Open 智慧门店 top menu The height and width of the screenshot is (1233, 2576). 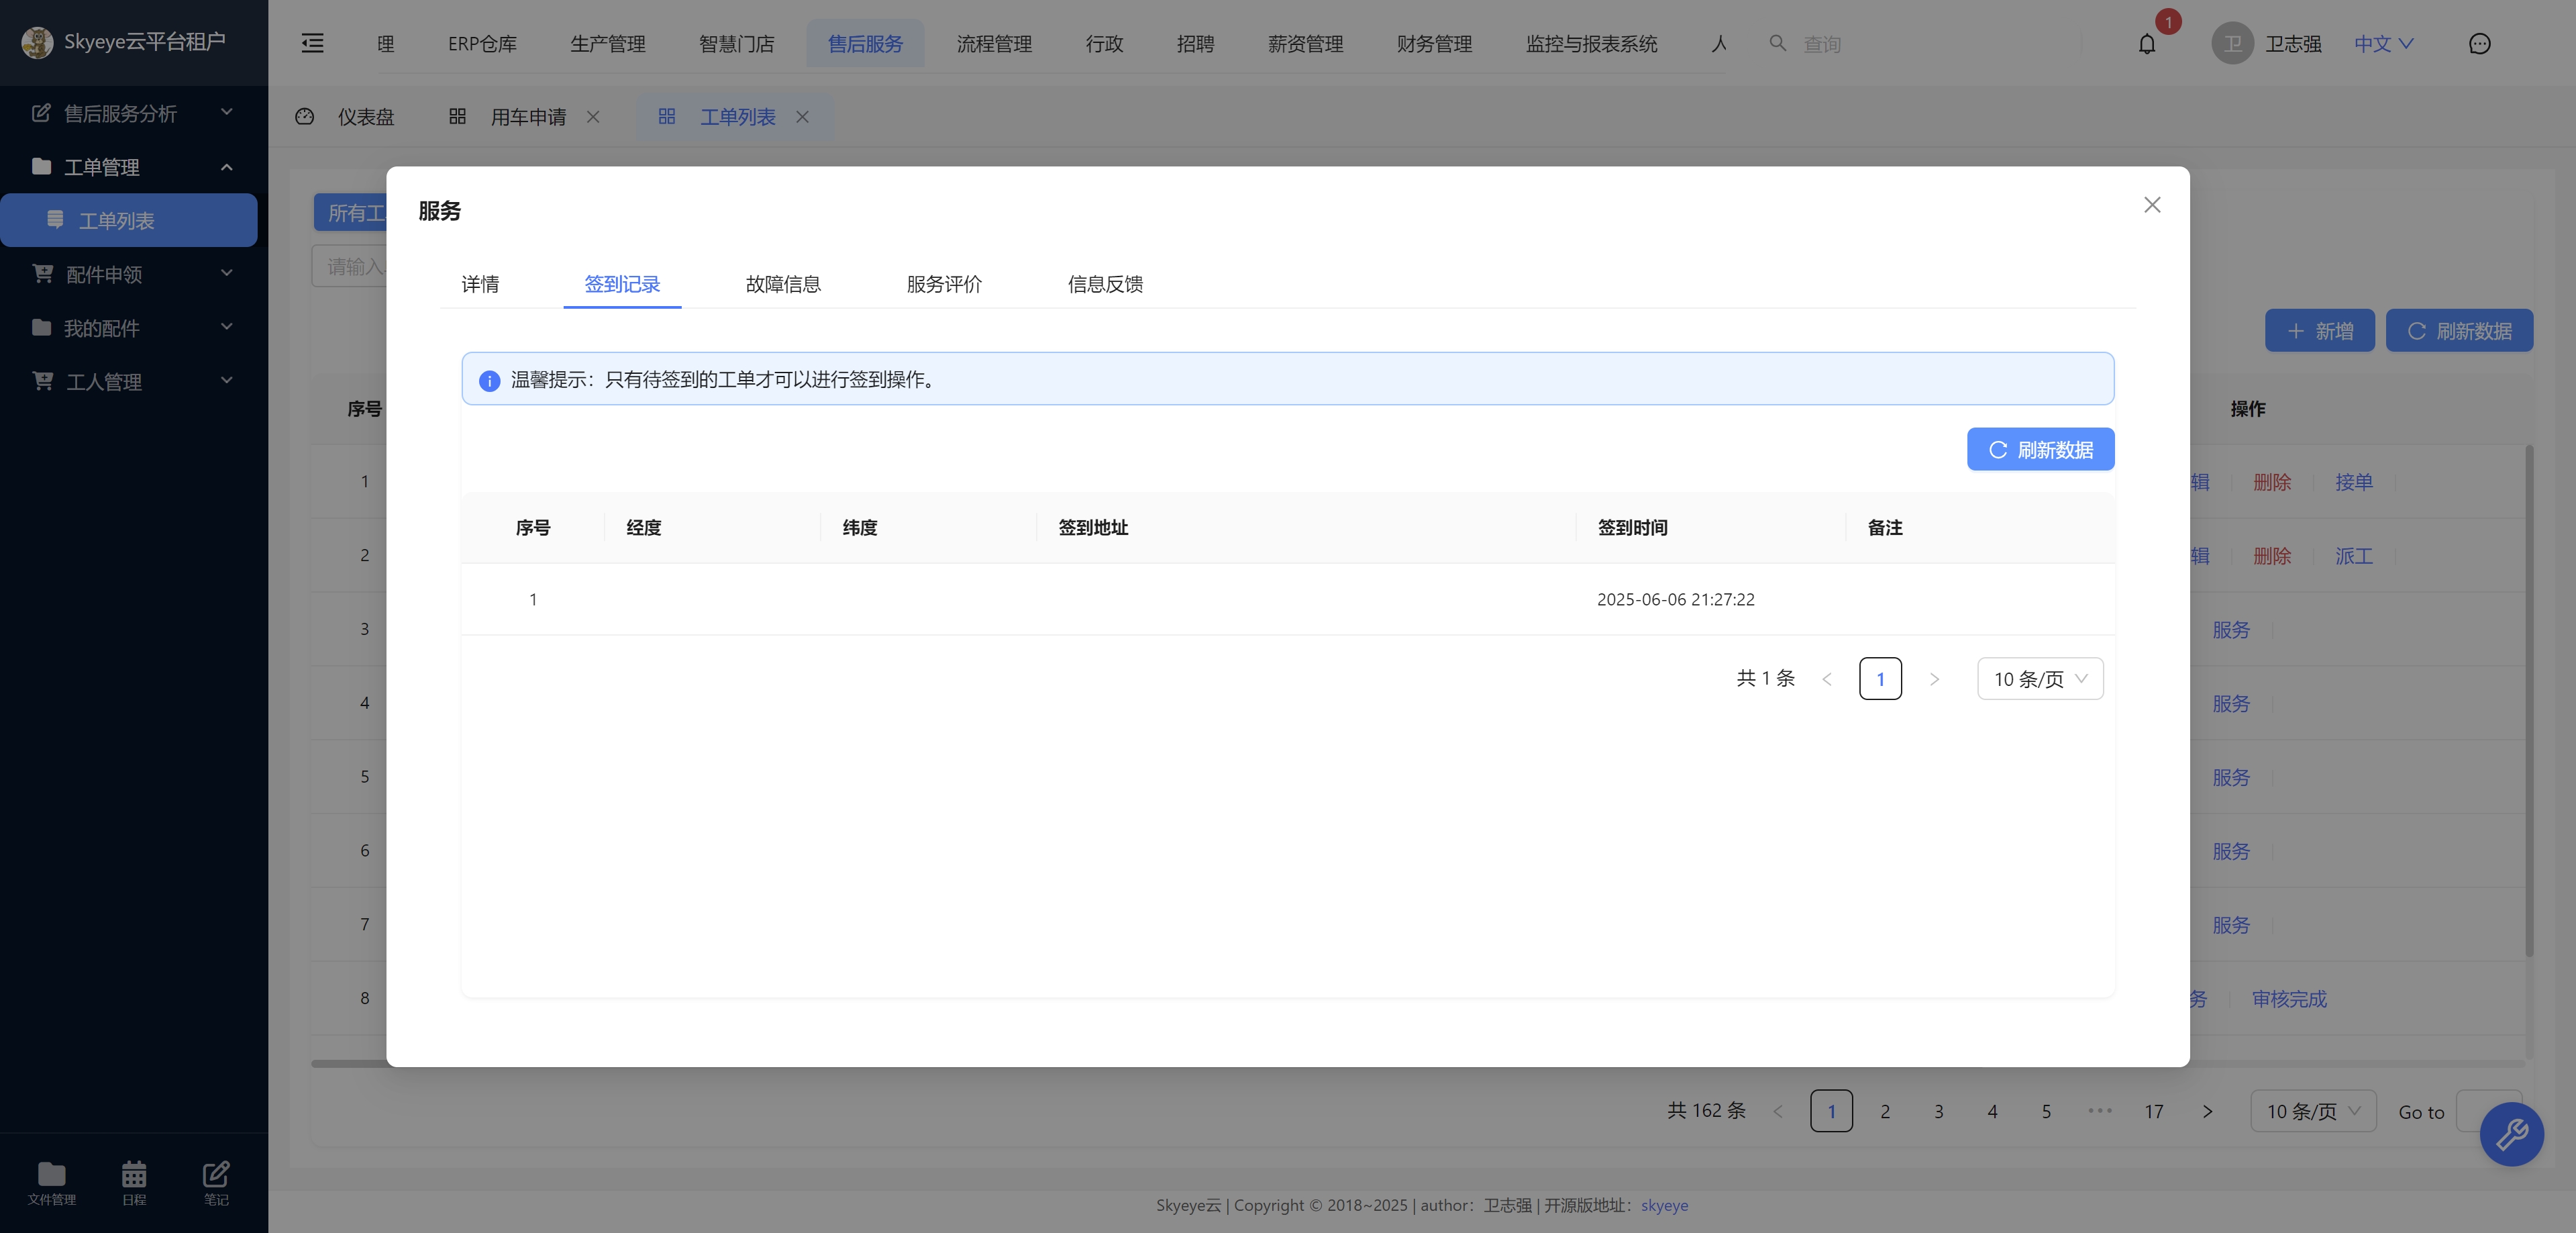736,44
